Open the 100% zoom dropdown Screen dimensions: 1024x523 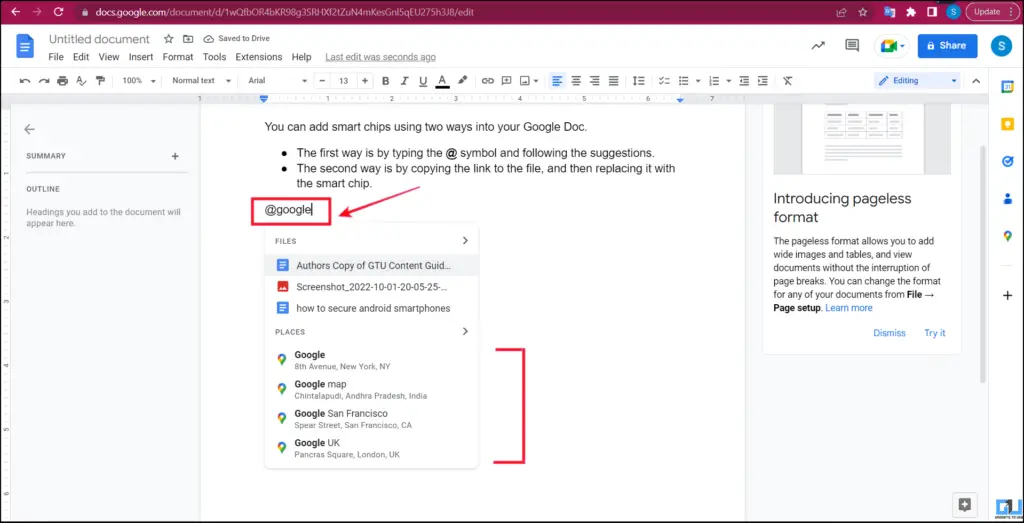[x=139, y=81]
